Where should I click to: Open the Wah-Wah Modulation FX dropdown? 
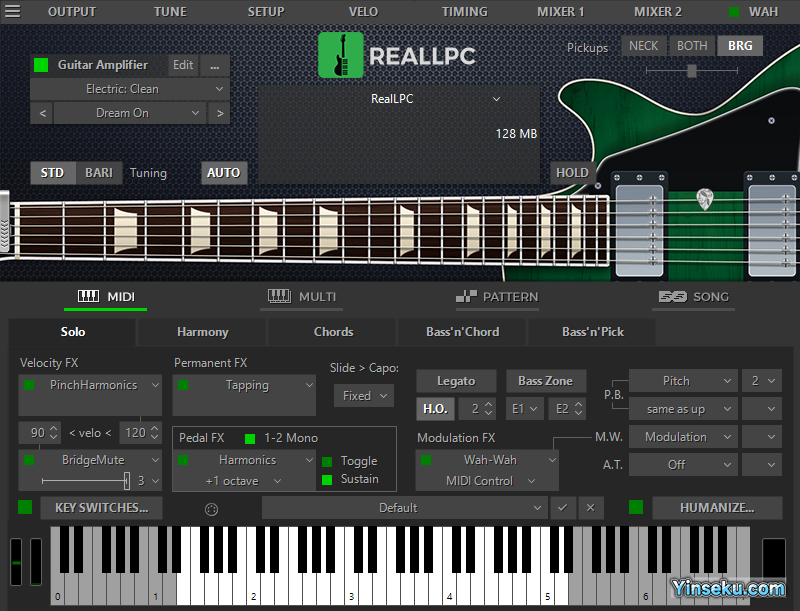pyautogui.click(x=488, y=460)
